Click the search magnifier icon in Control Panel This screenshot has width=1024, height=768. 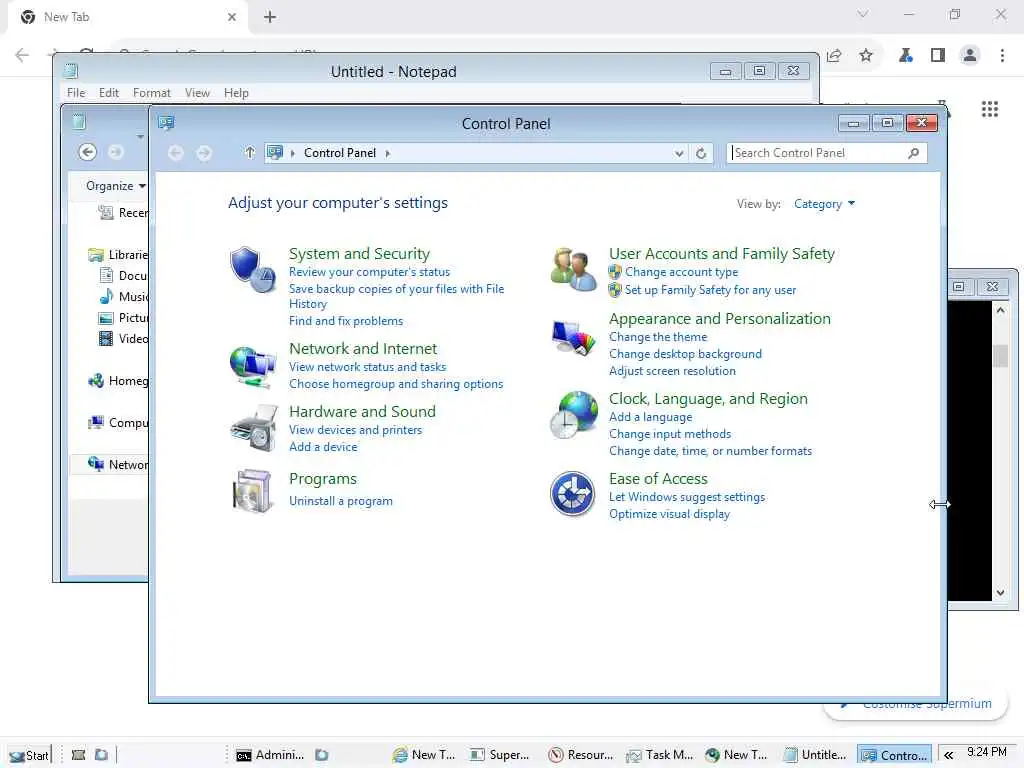913,153
